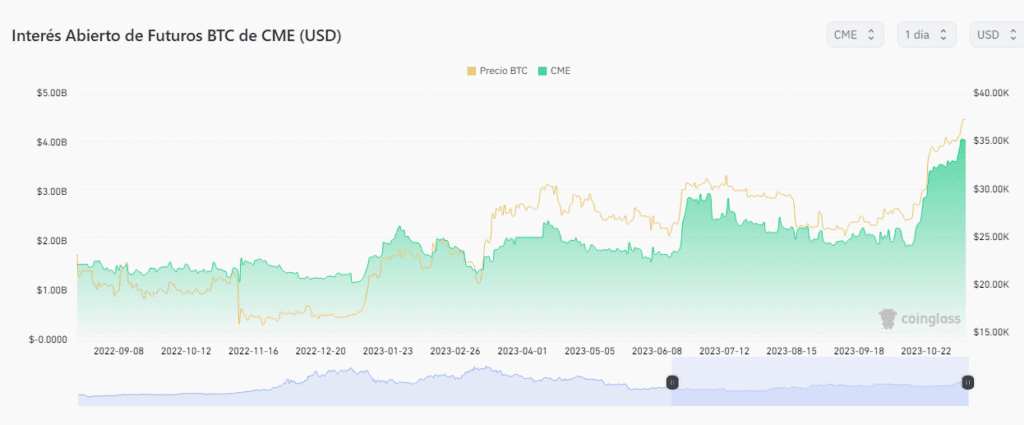Click the 2023-08-15 date label

[x=792, y=351]
